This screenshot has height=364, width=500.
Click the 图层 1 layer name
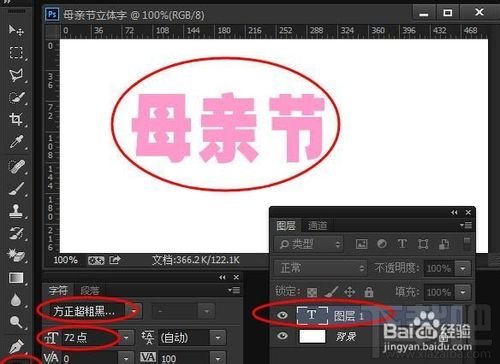[348, 315]
